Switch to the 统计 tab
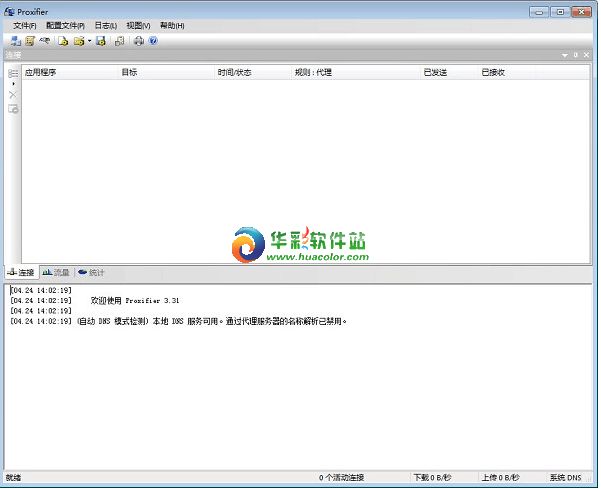 click(91, 272)
